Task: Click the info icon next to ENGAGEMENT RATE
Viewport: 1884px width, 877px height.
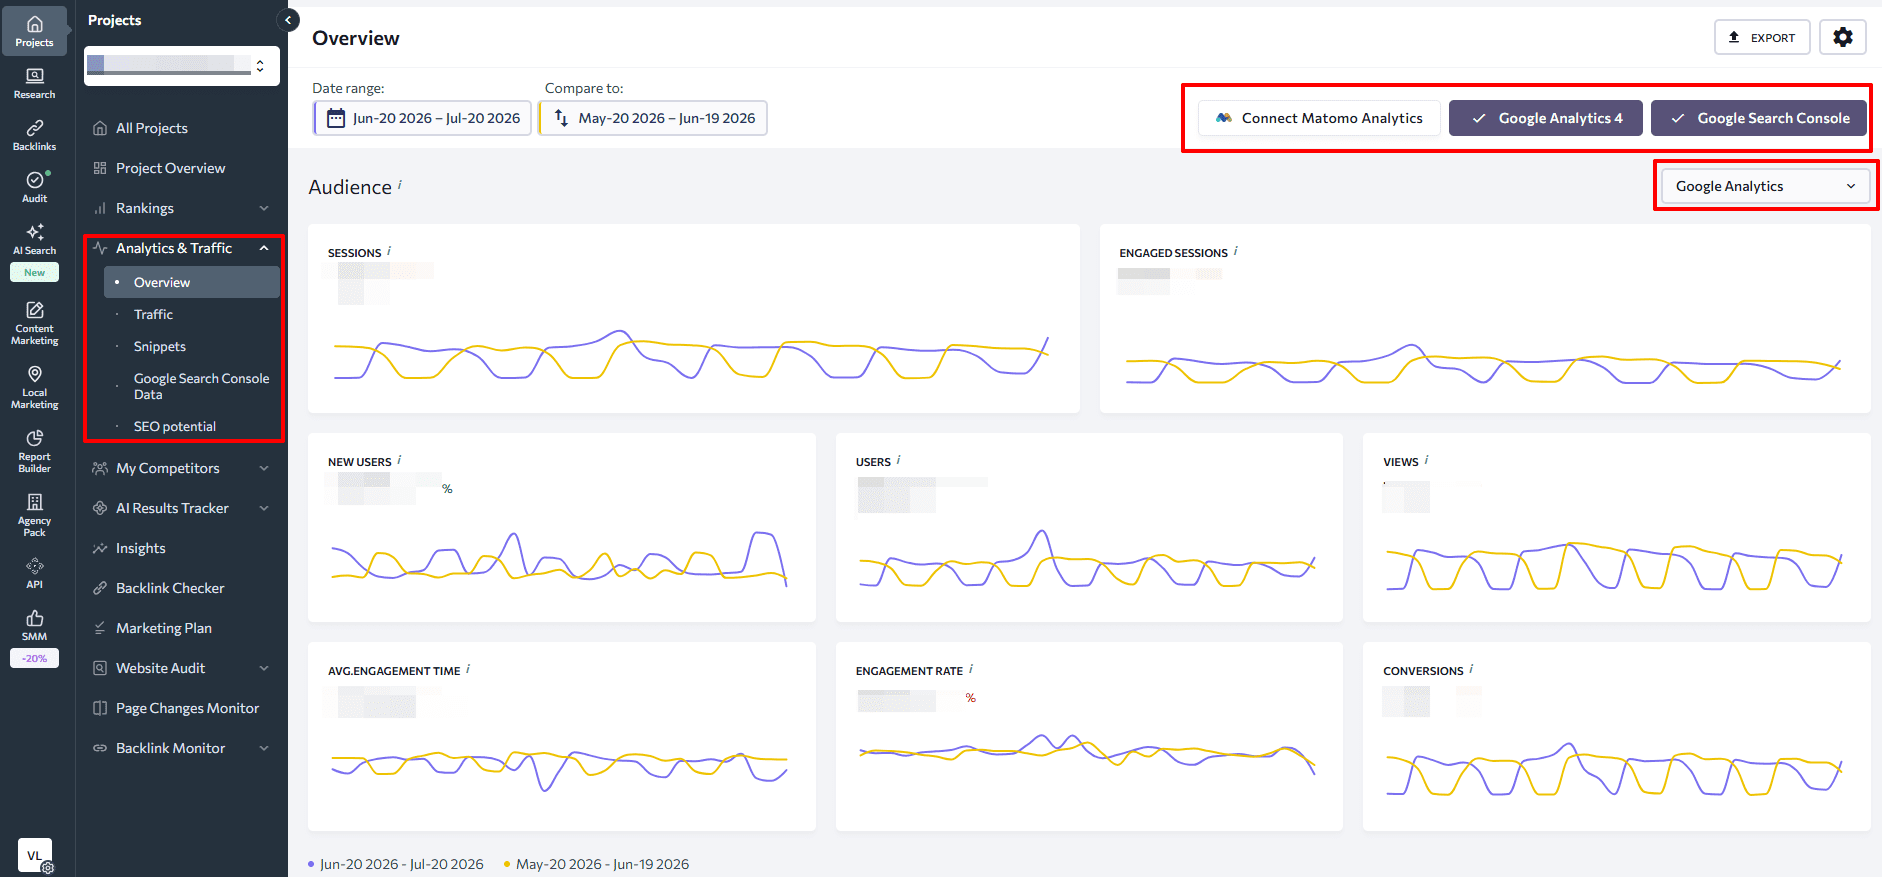Action: tap(971, 669)
